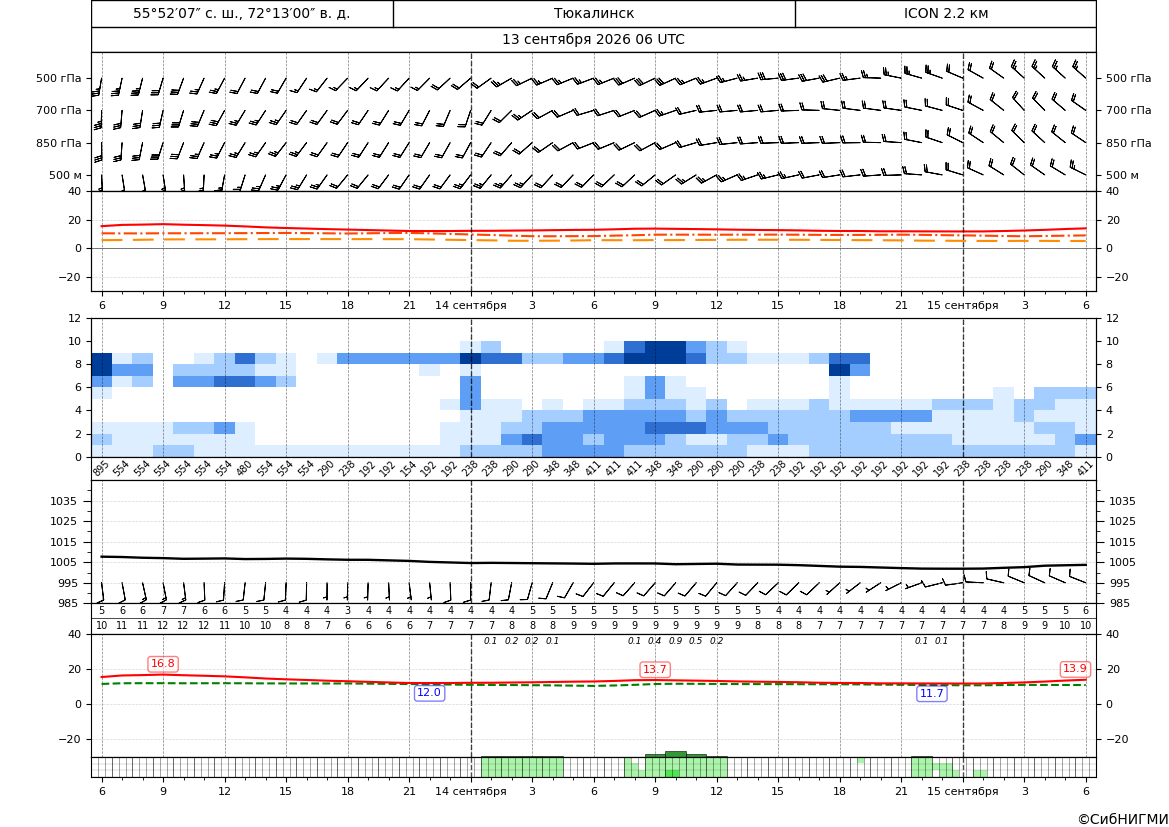Click the 13 сентября 2026 06 UTC title
This screenshot has height=827, width=1169.
[593, 40]
